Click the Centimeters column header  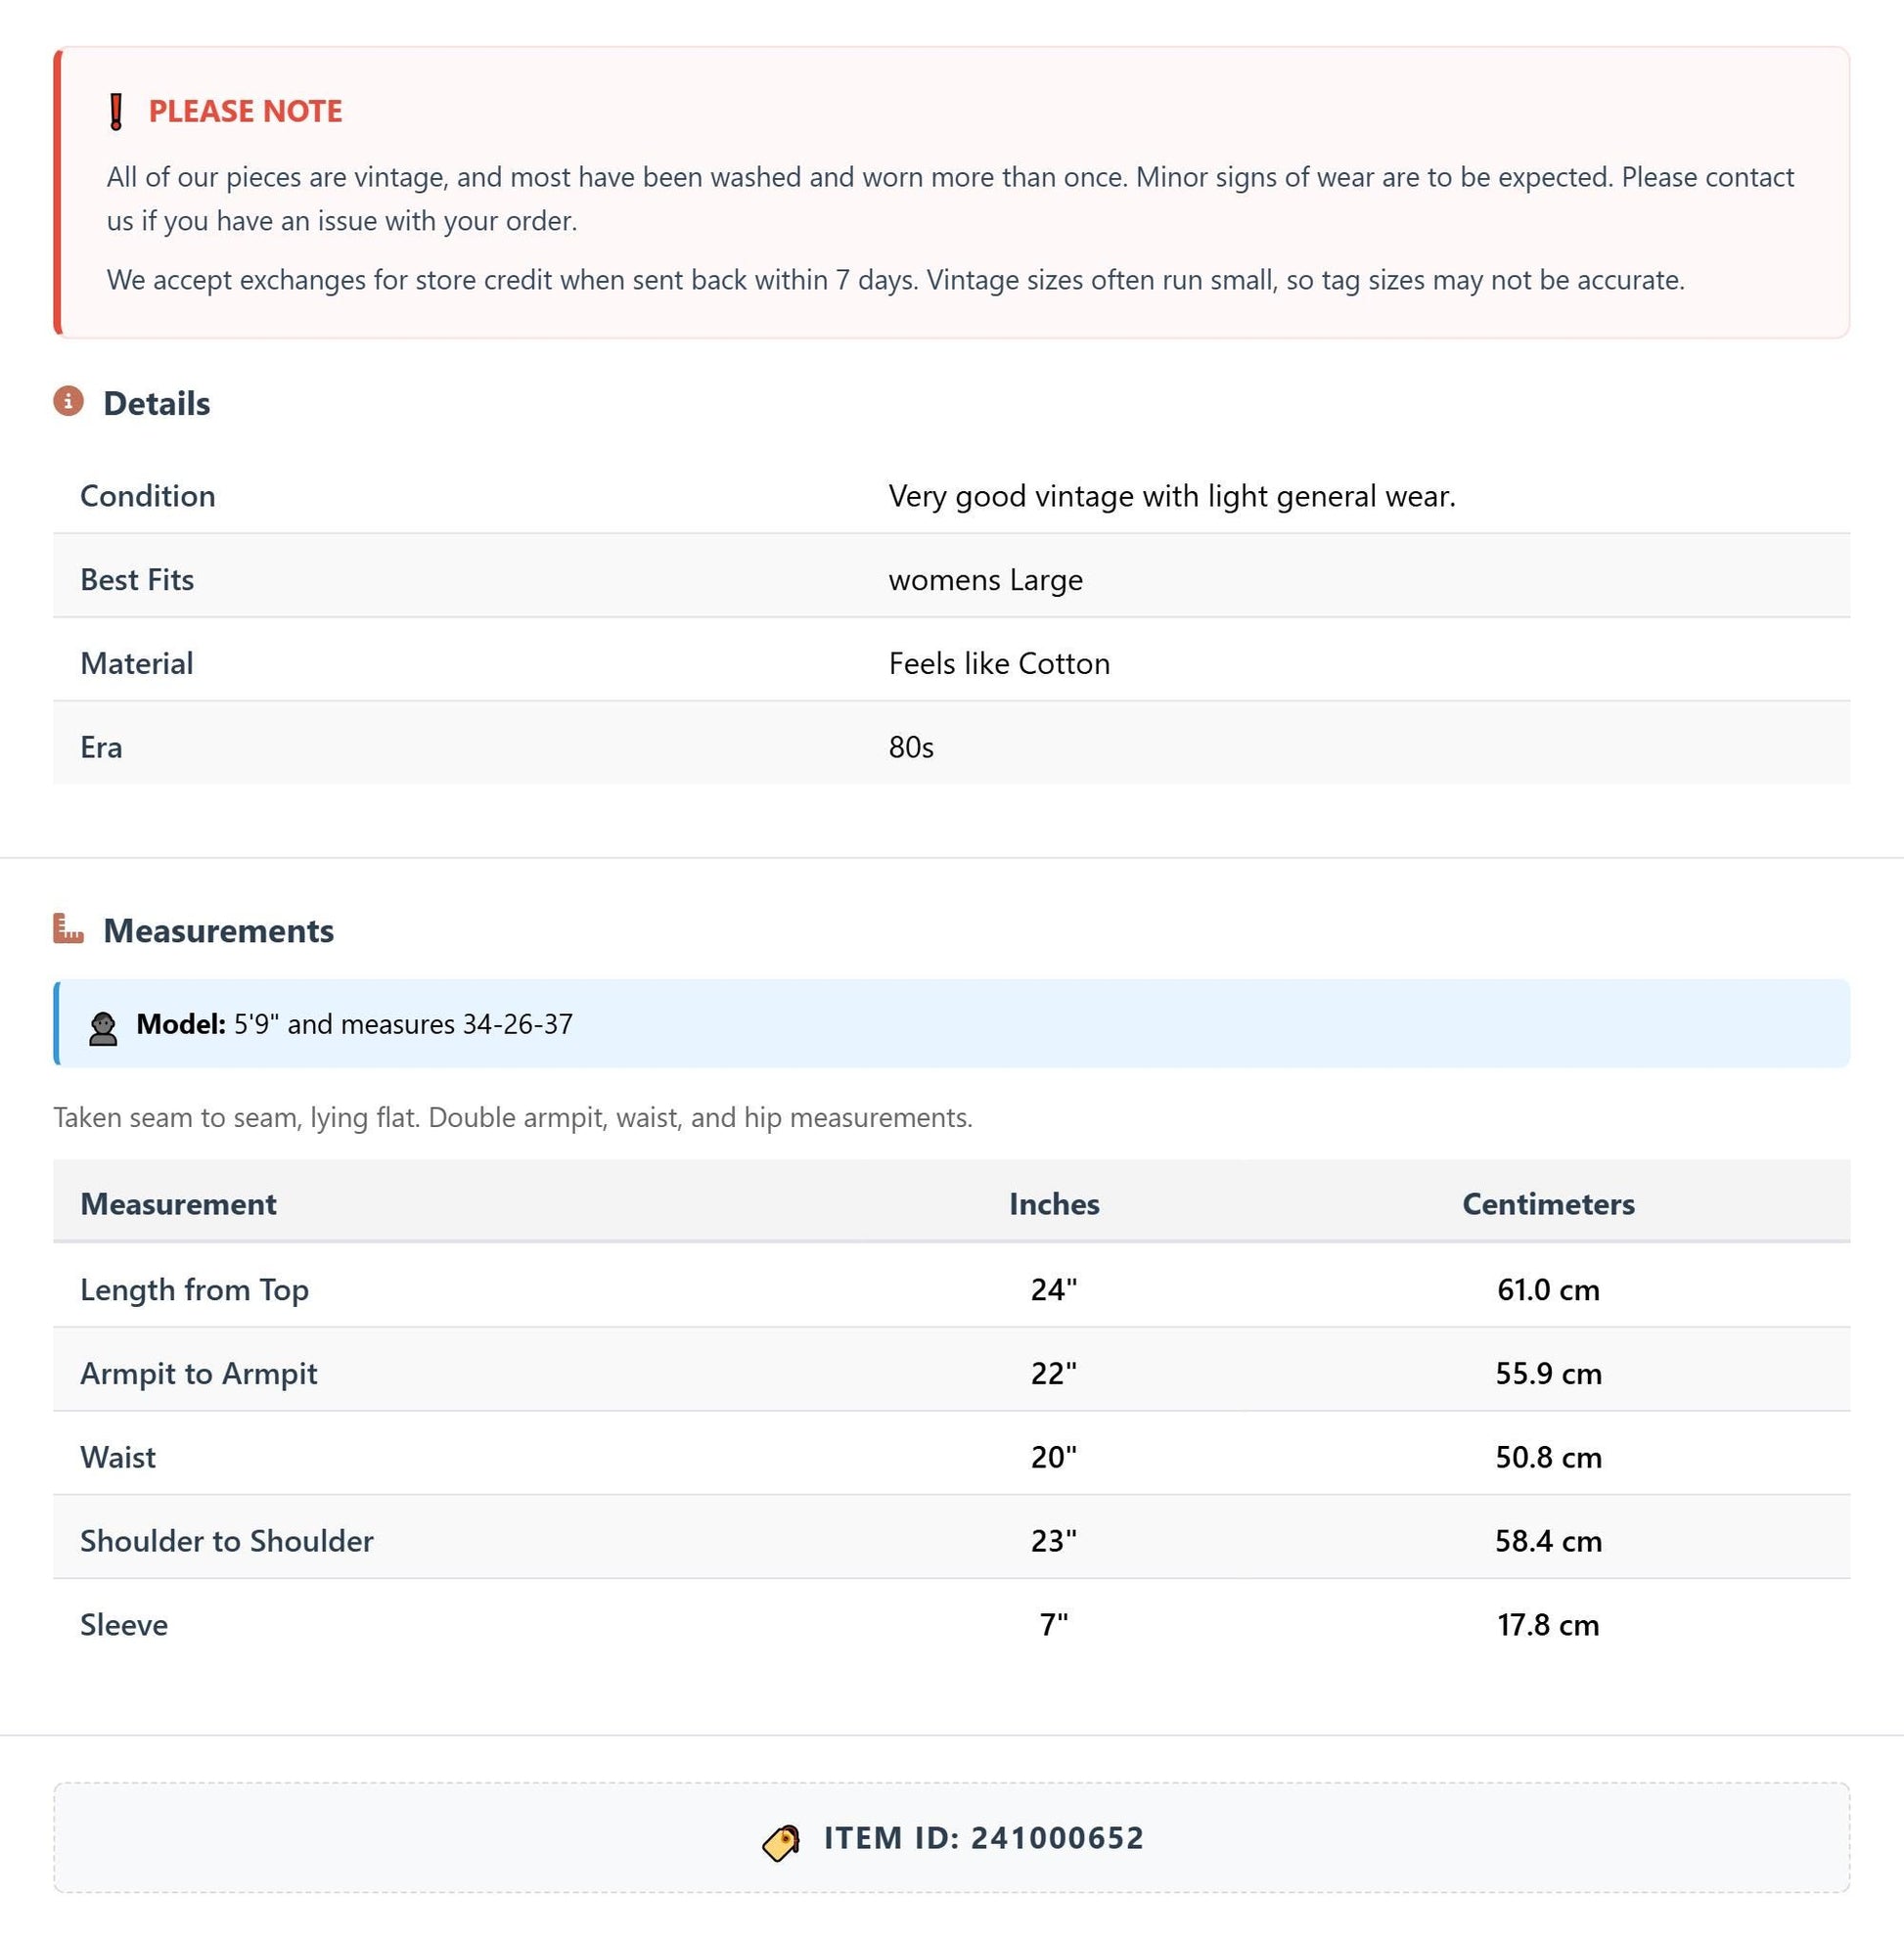coord(1548,1204)
